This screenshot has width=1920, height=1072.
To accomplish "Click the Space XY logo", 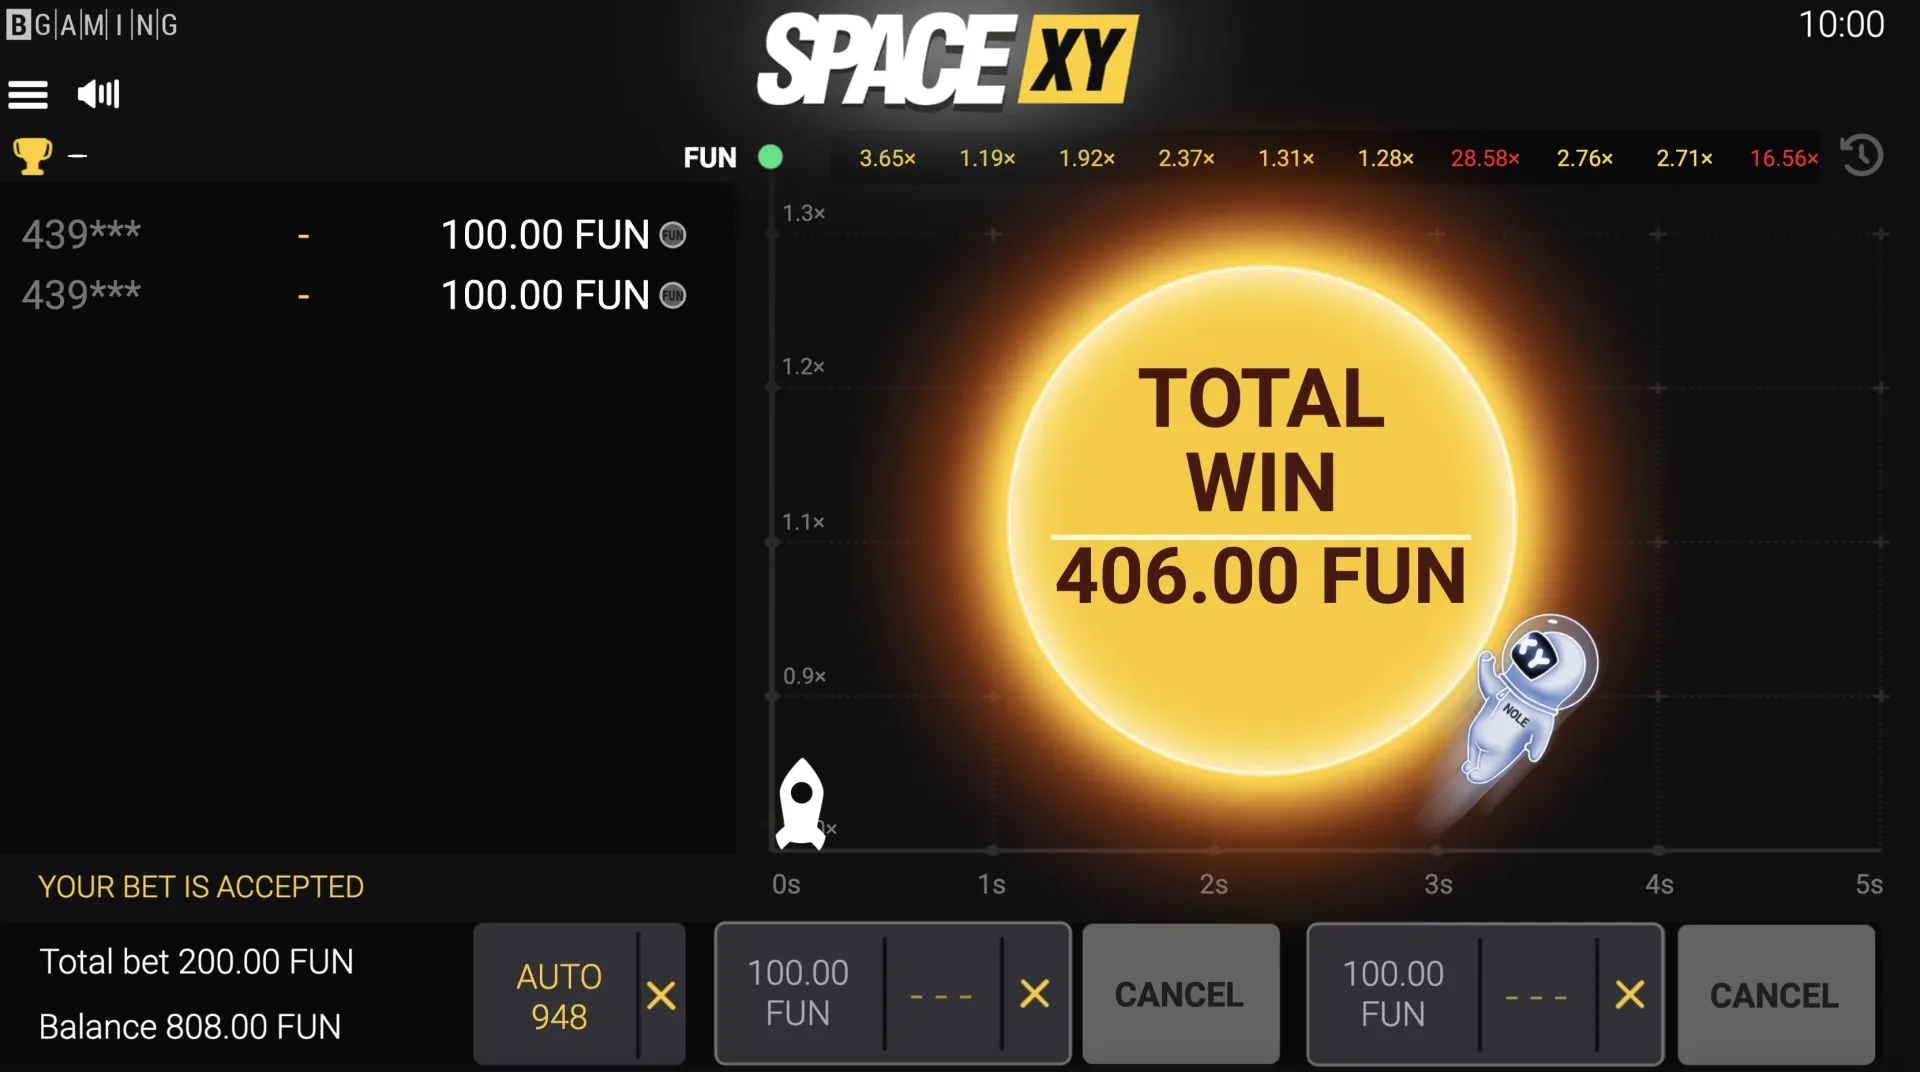I will [946, 60].
